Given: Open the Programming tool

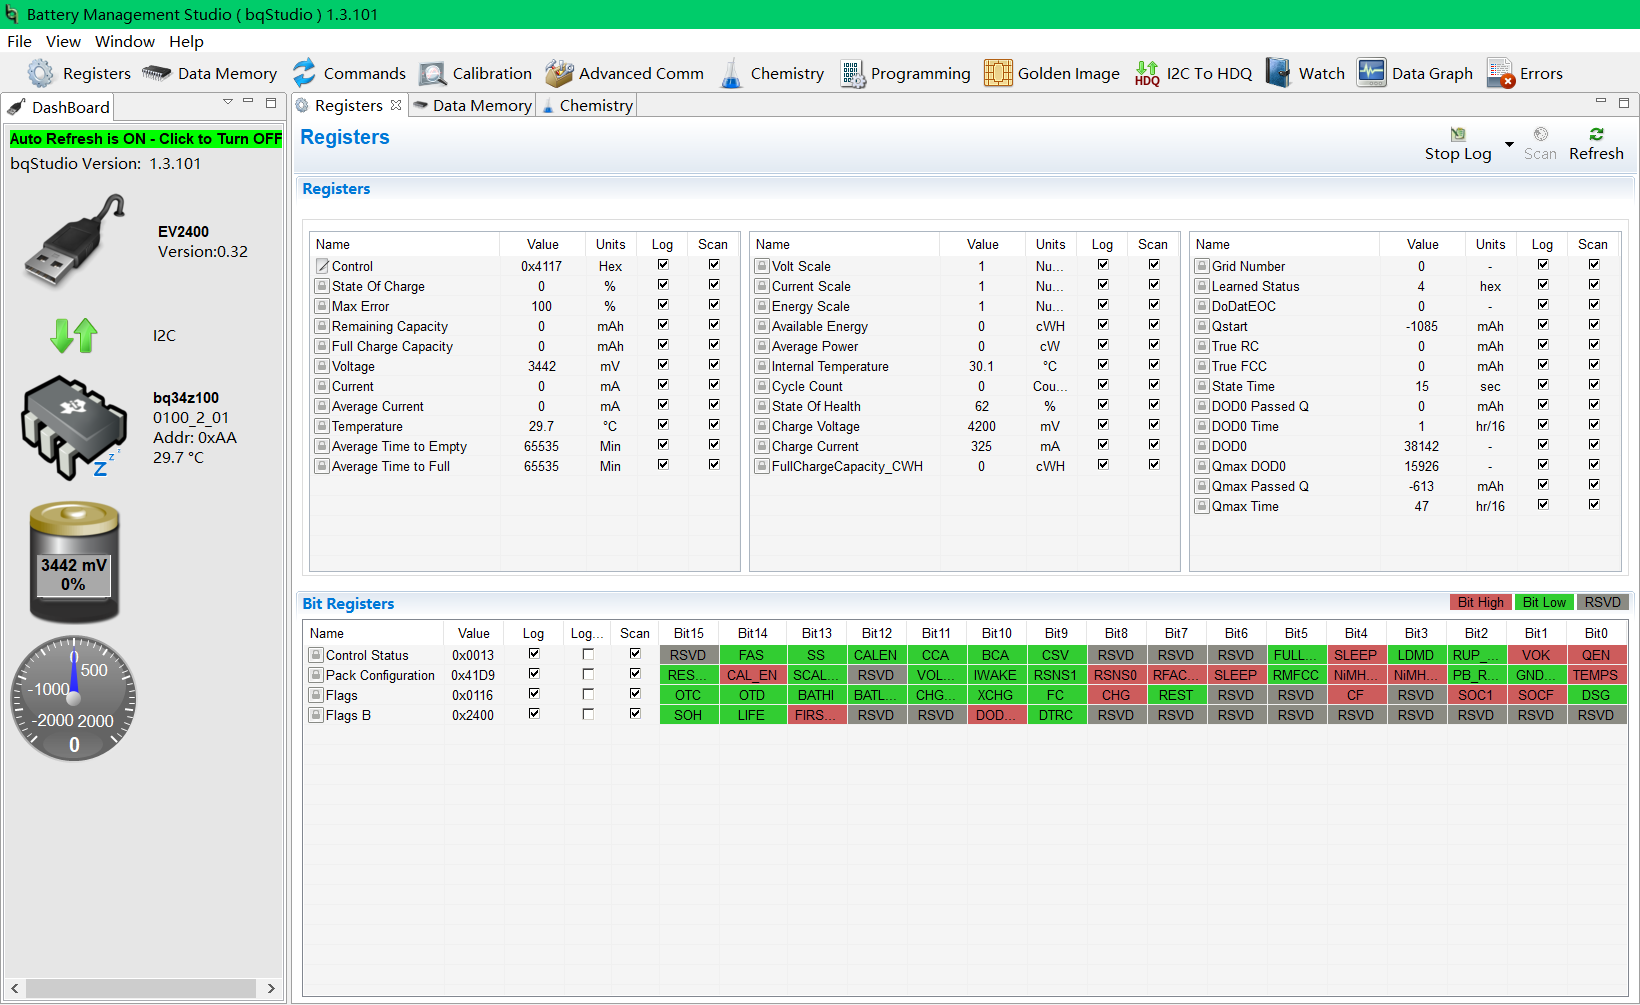Looking at the screenshot, I should (905, 73).
